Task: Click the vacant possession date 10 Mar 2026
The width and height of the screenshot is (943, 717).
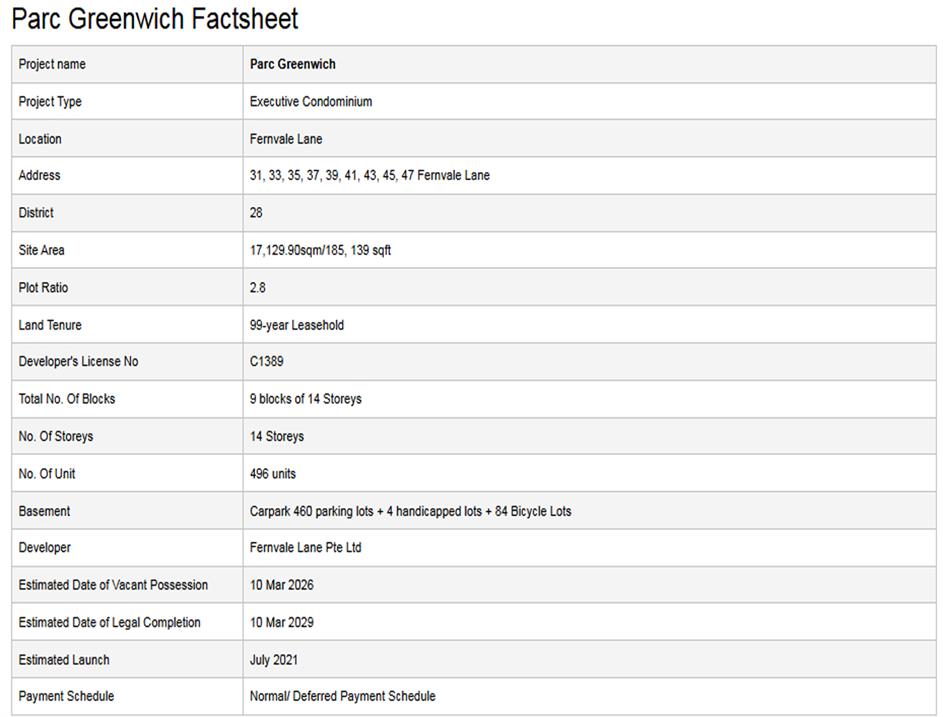Action: tap(281, 585)
